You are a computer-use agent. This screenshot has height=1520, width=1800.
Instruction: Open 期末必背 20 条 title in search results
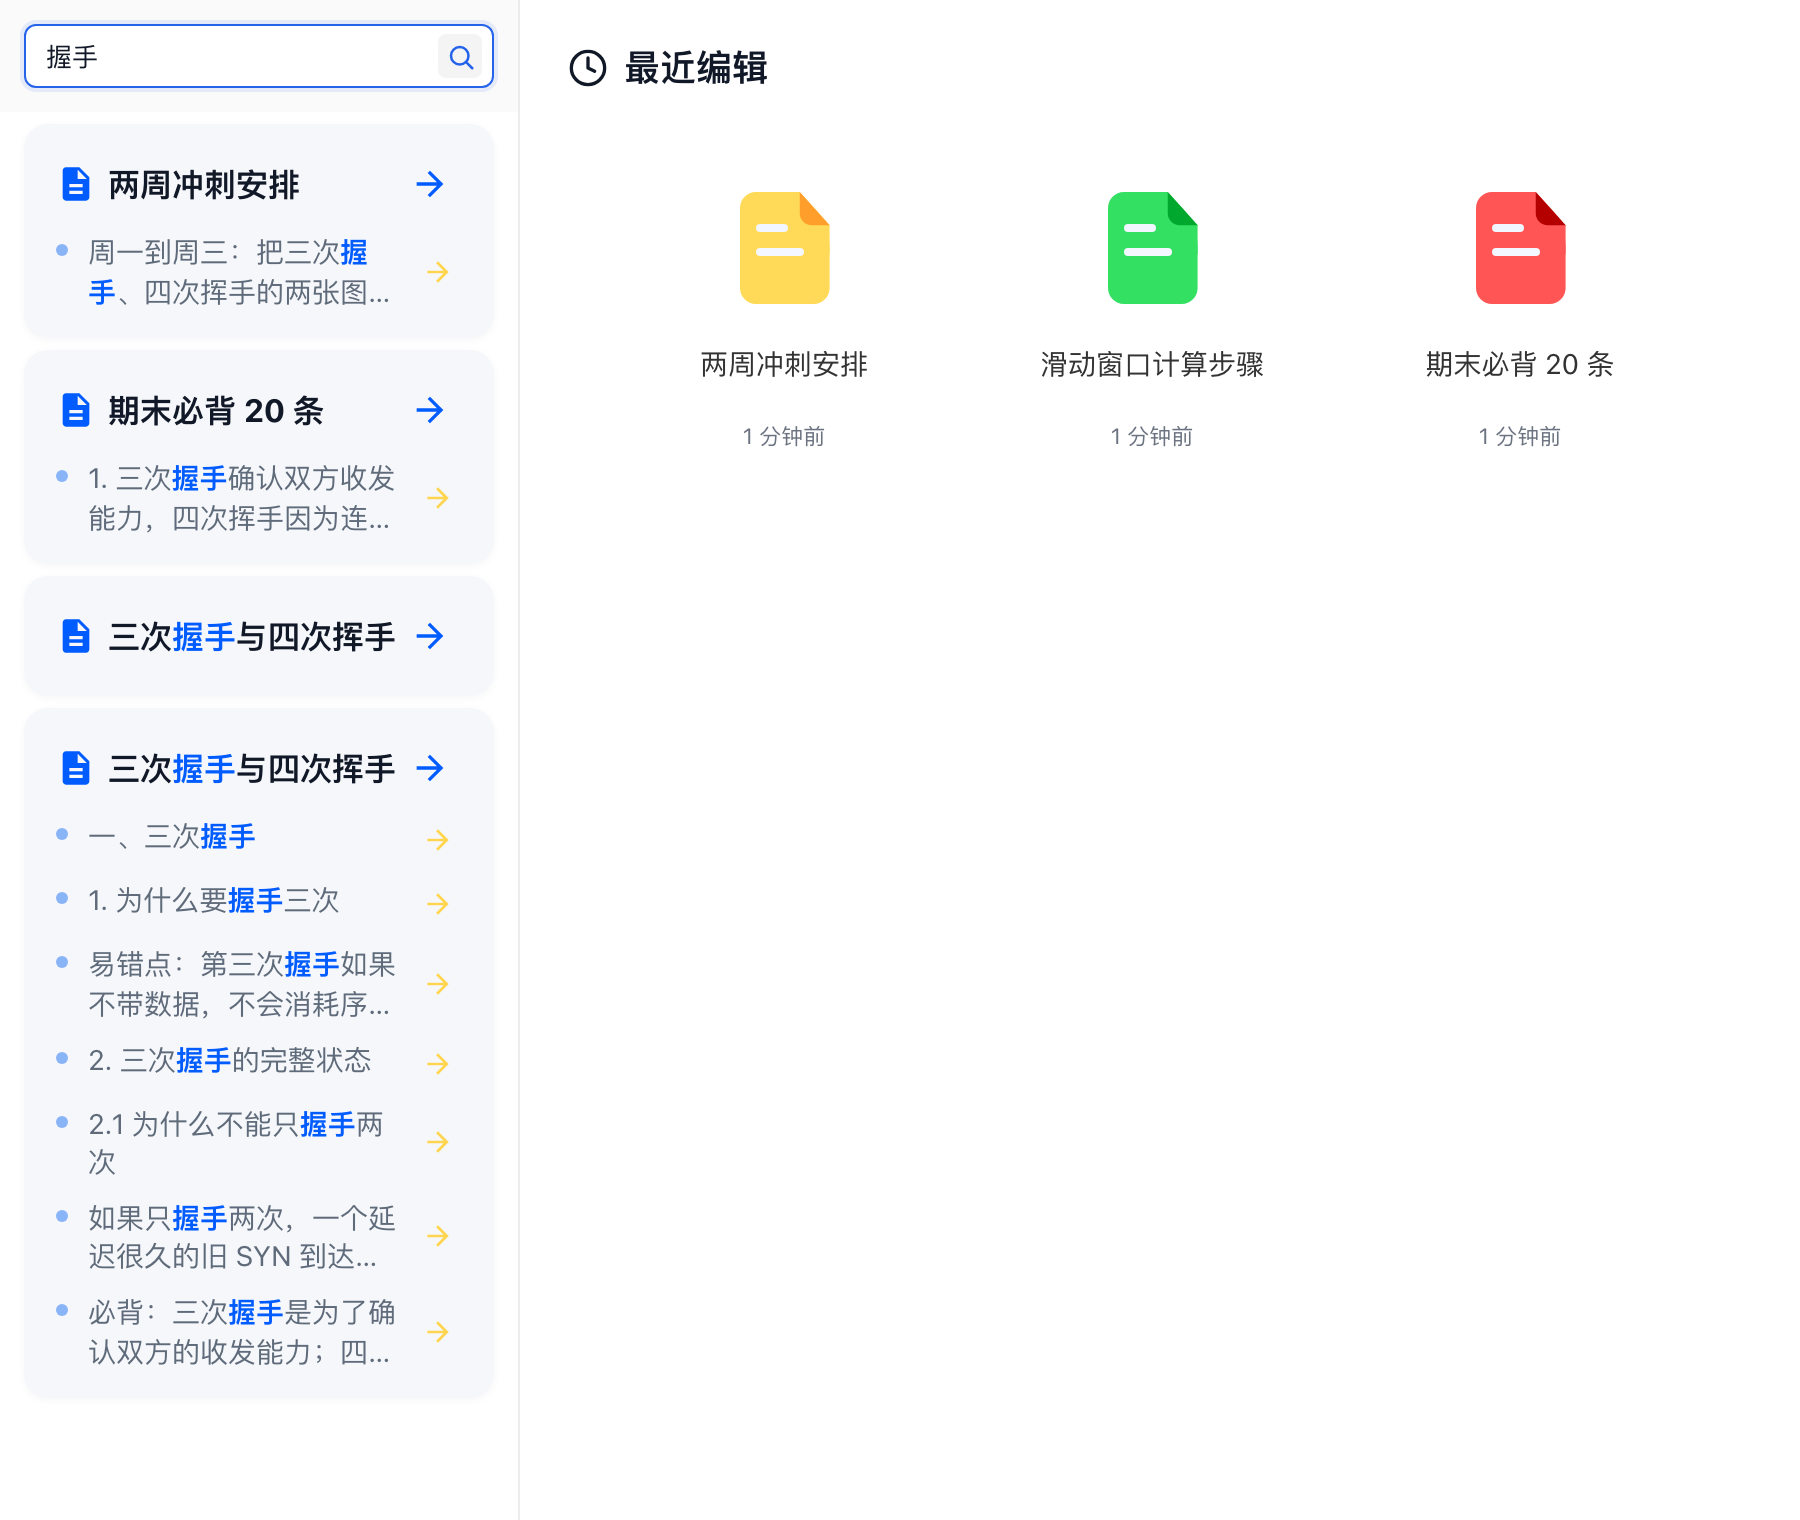coord(216,411)
